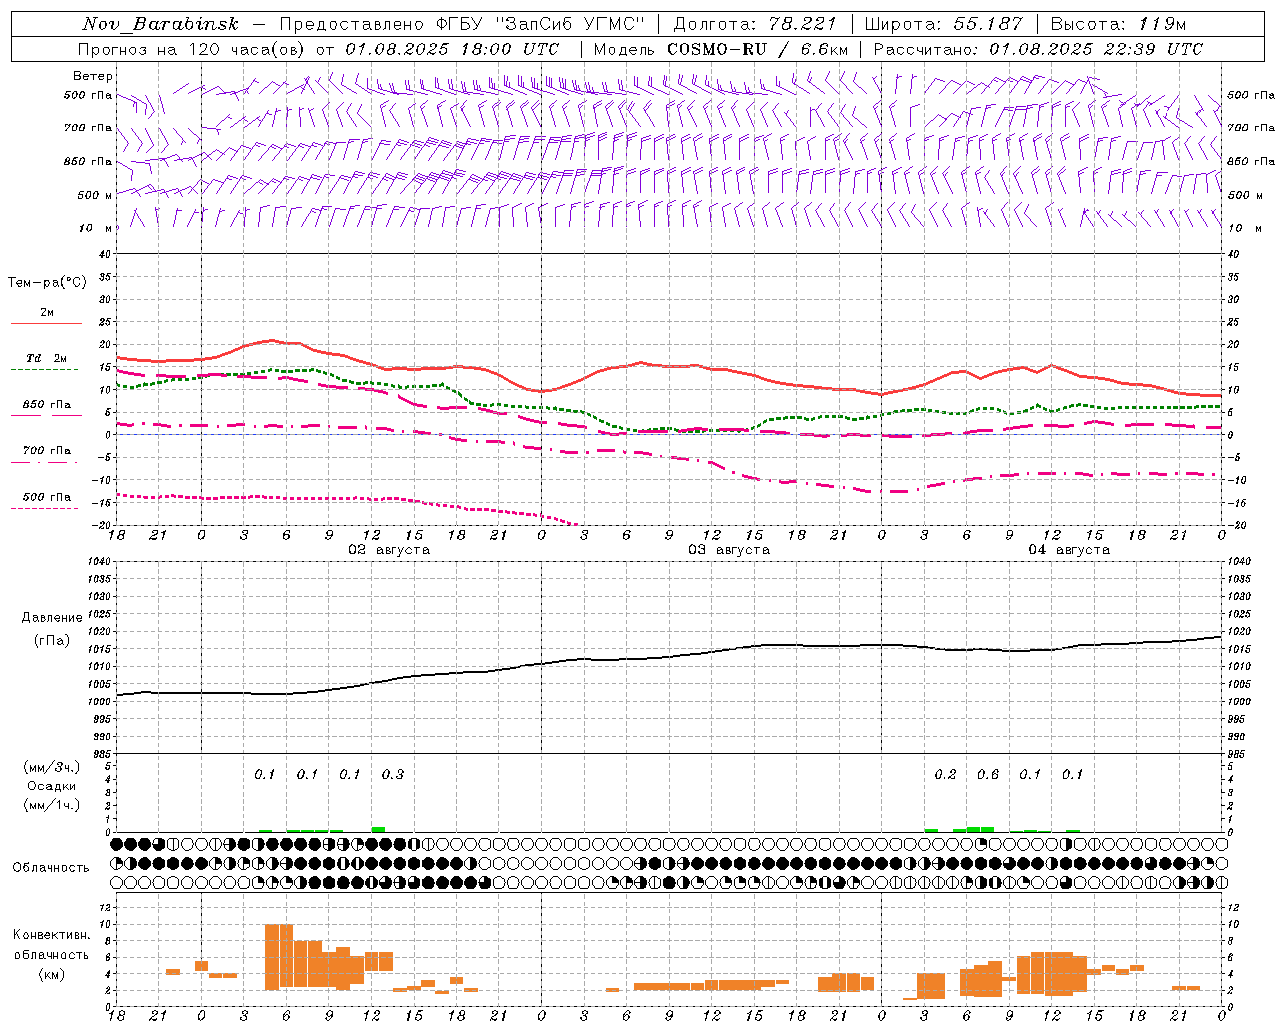
Task: Select the ФГБУ "ЗапСиб УГМС" provider text
Action: (540, 24)
